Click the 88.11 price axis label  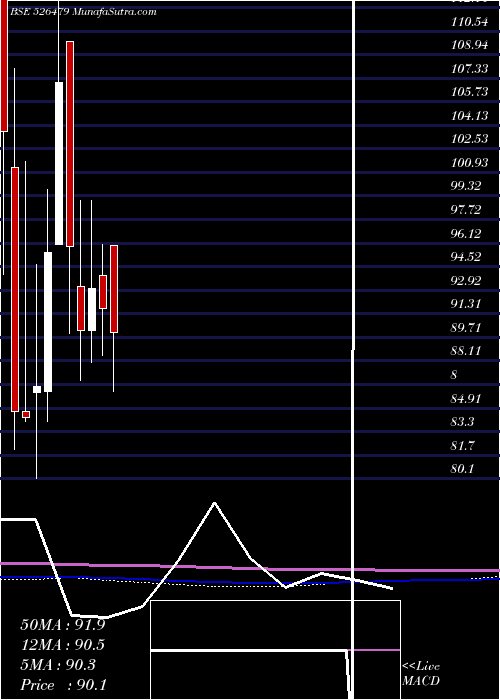click(x=466, y=351)
